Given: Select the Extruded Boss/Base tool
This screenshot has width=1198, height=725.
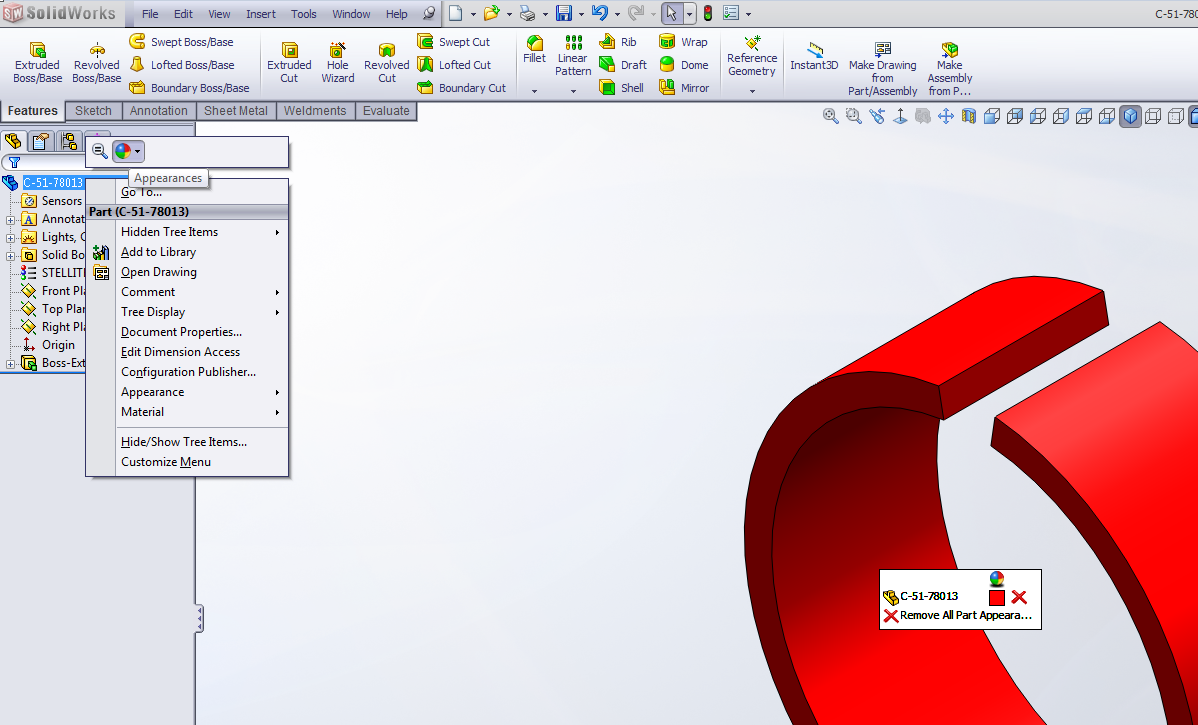Looking at the screenshot, I should click(37, 62).
